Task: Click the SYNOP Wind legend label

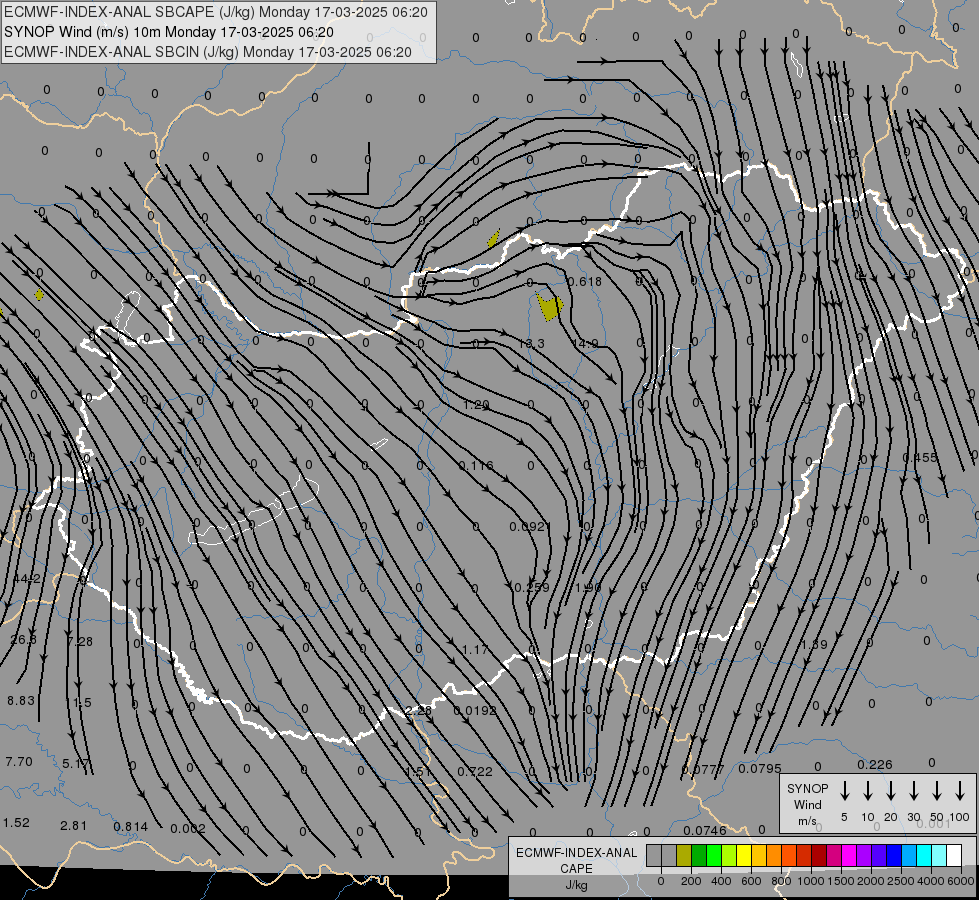Action: (x=807, y=796)
